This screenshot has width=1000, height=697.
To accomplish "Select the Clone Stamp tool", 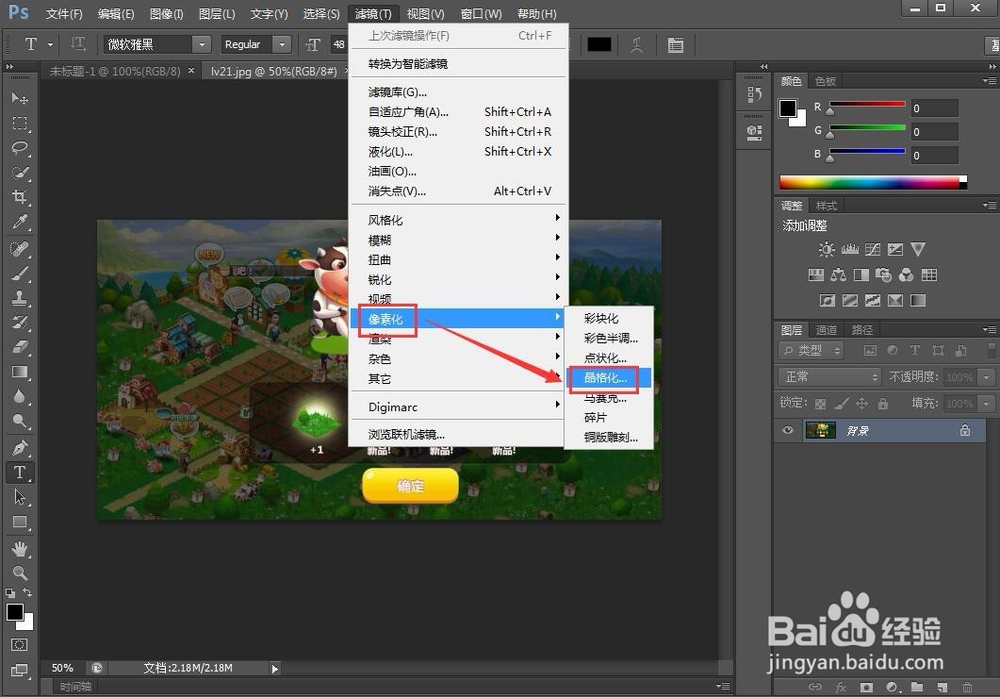I will click(x=20, y=298).
